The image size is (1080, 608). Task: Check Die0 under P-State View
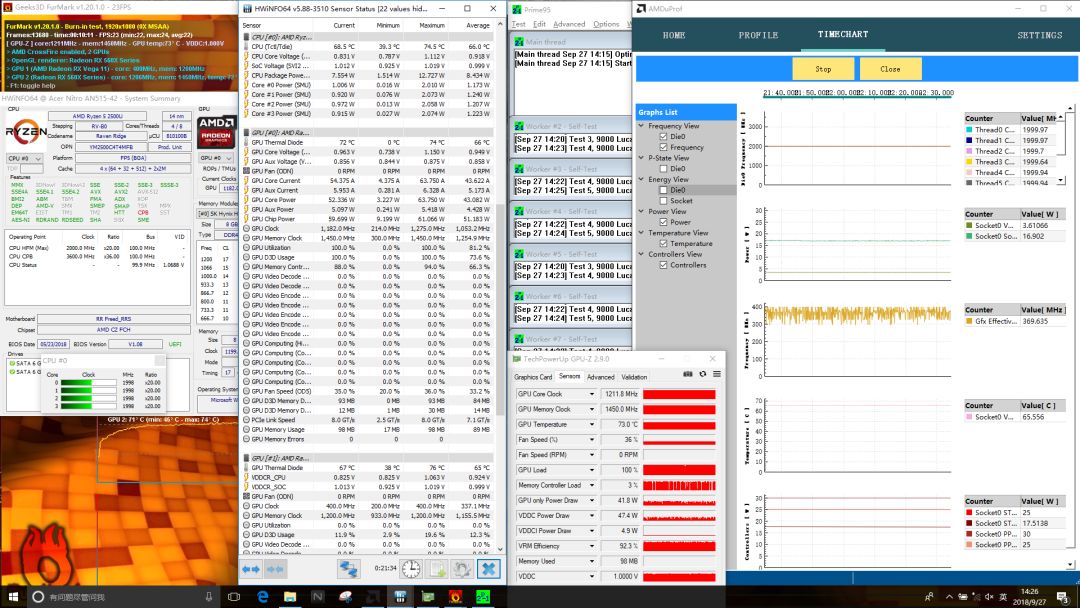[x=663, y=169]
